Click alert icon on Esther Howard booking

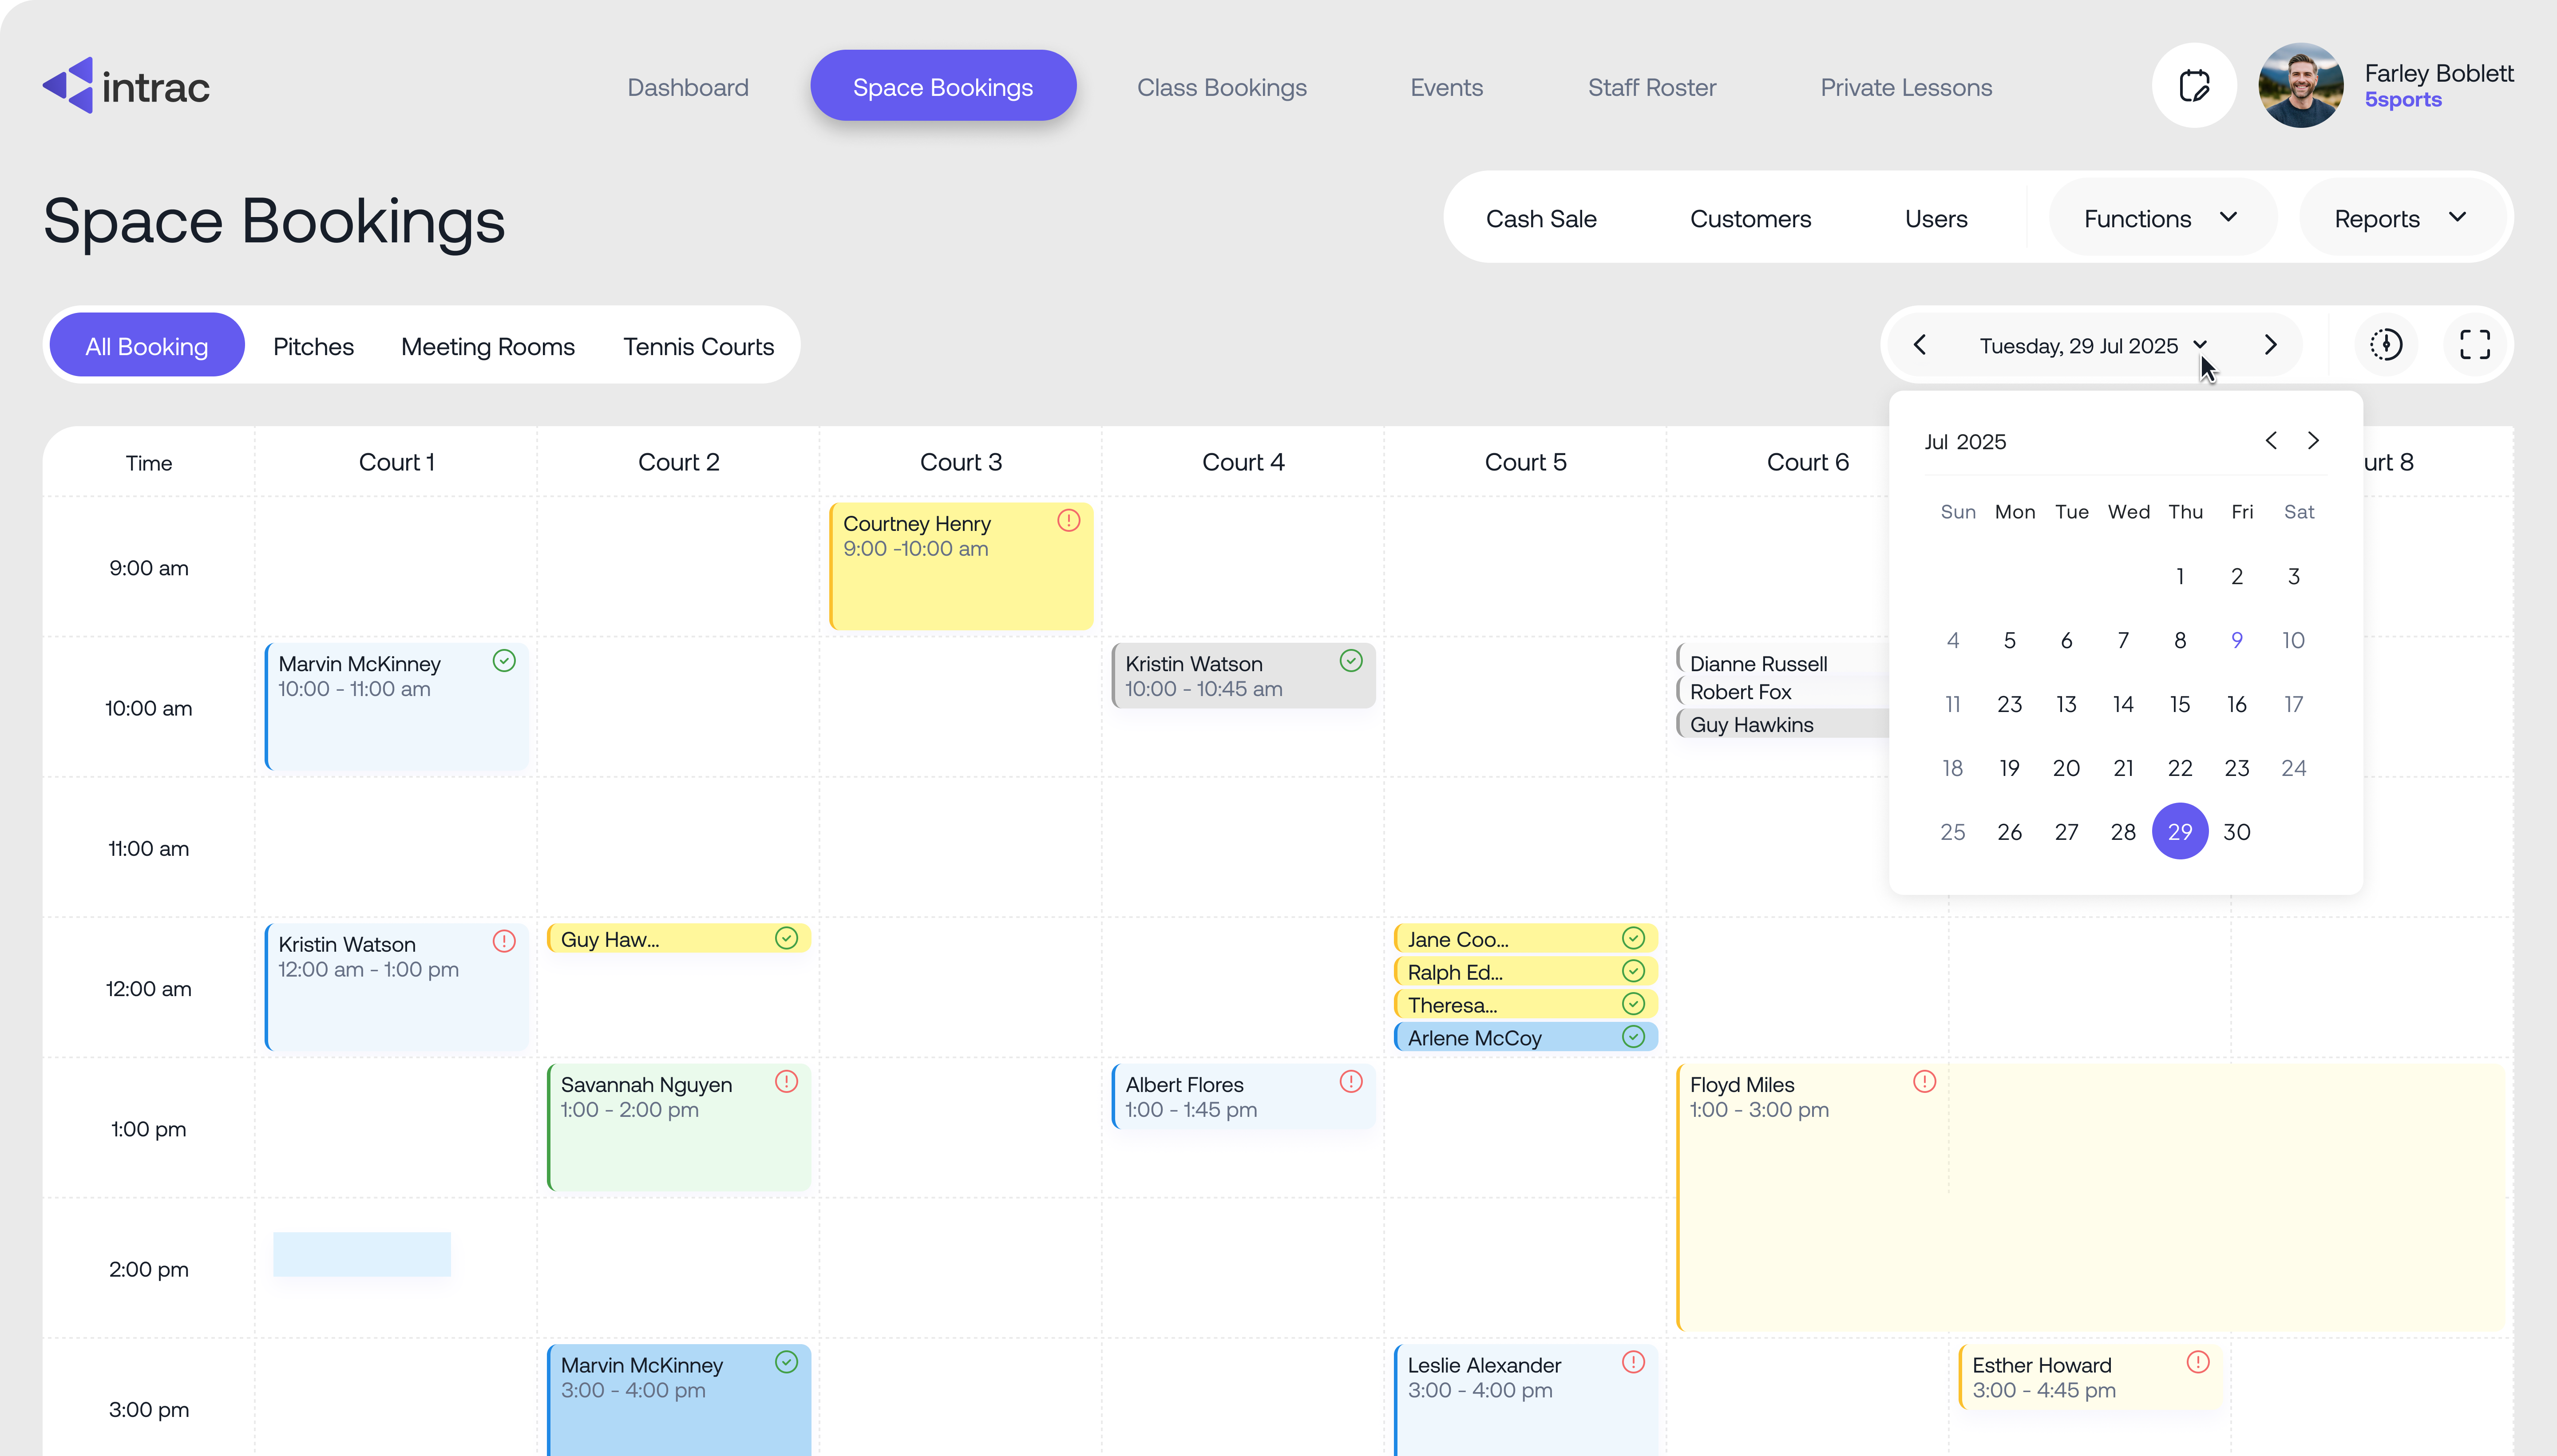(2197, 1362)
